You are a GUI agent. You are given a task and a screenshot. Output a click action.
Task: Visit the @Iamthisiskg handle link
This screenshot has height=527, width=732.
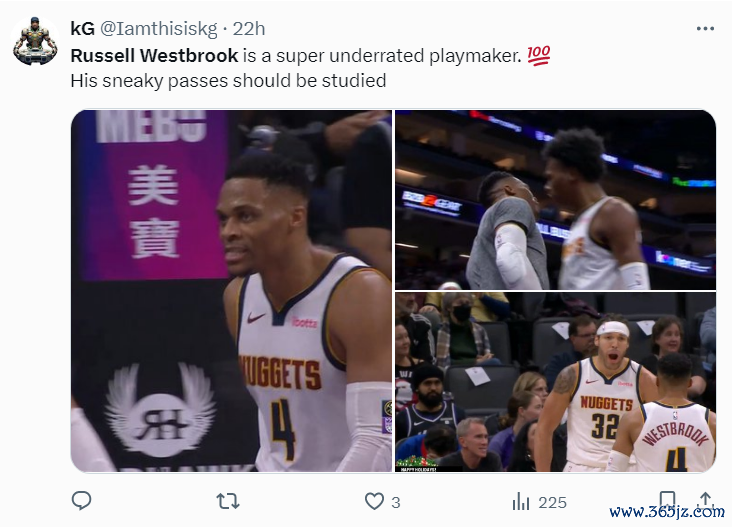point(159,29)
